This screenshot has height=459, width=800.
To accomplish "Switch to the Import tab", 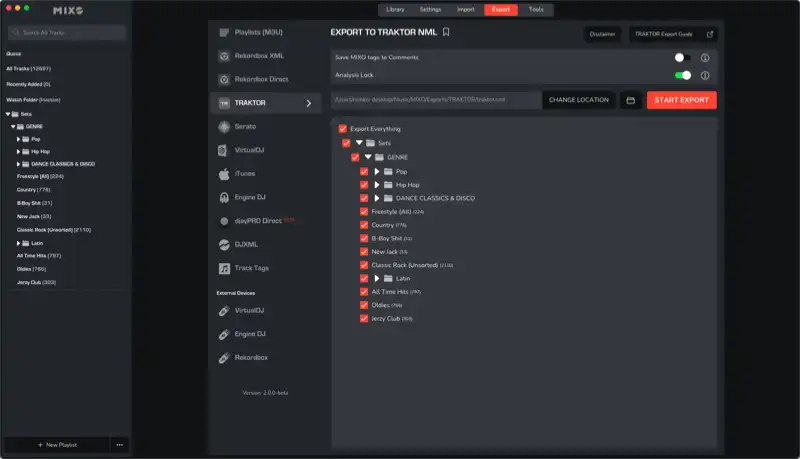I will (x=465, y=10).
